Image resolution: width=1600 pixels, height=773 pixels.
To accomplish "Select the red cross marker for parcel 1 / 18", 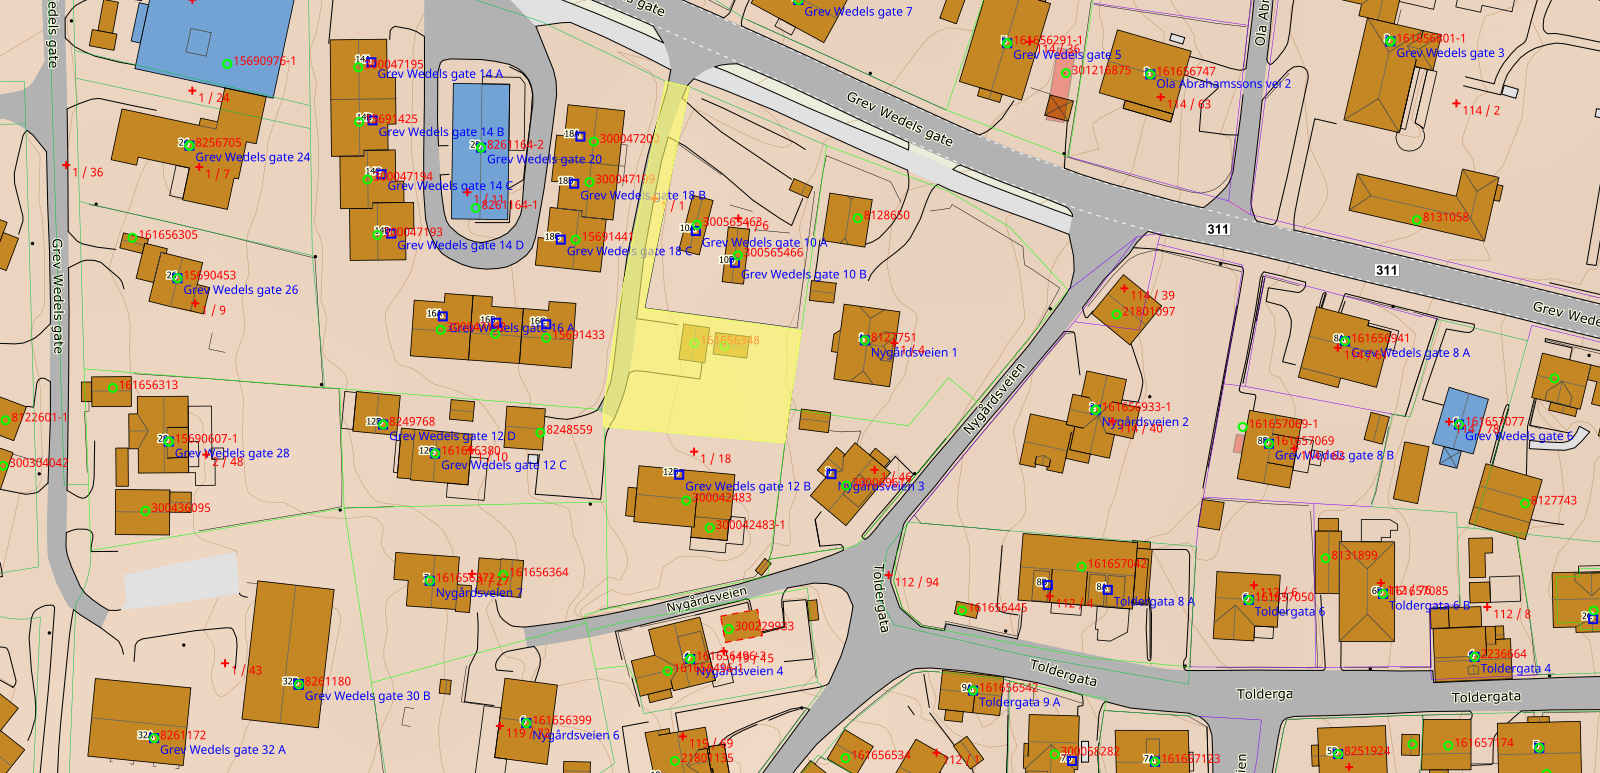I will pos(694,452).
